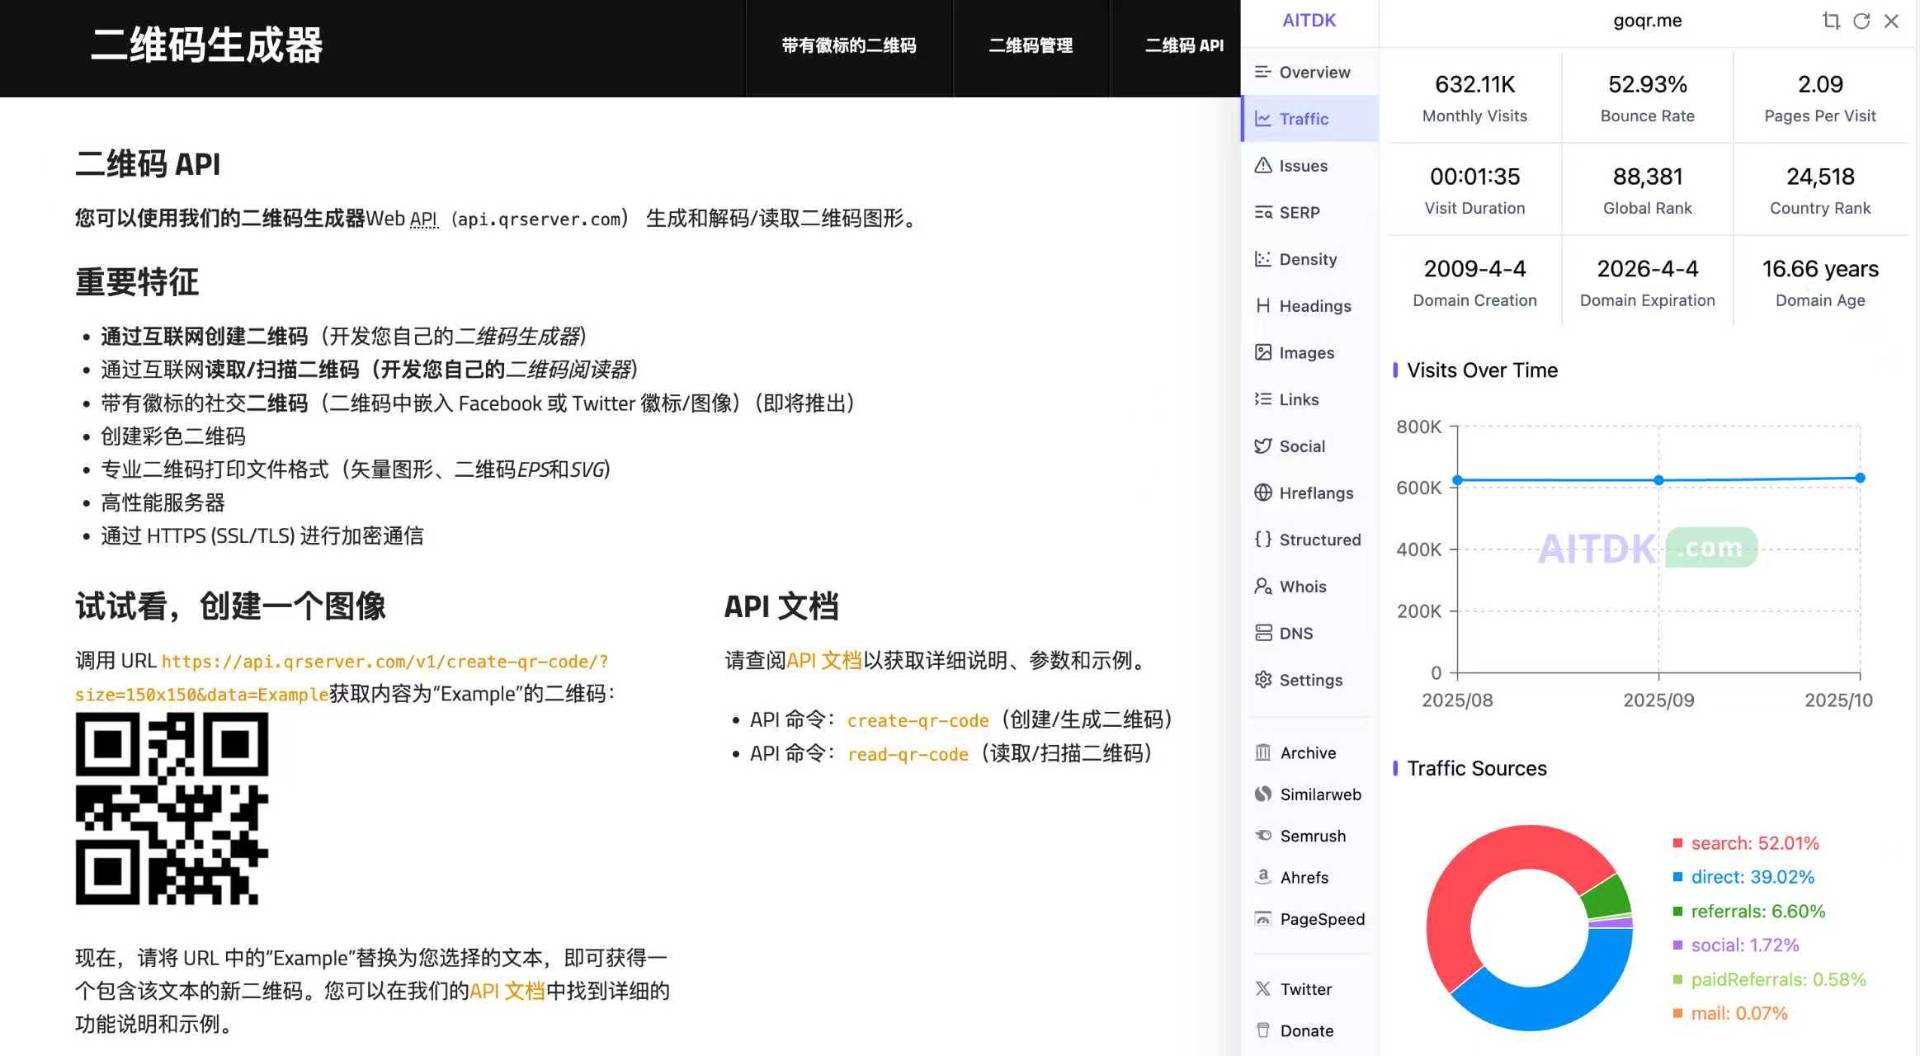Image resolution: width=1920 pixels, height=1056 pixels.
Task: Open the Settings gear icon
Action: coord(1263,680)
